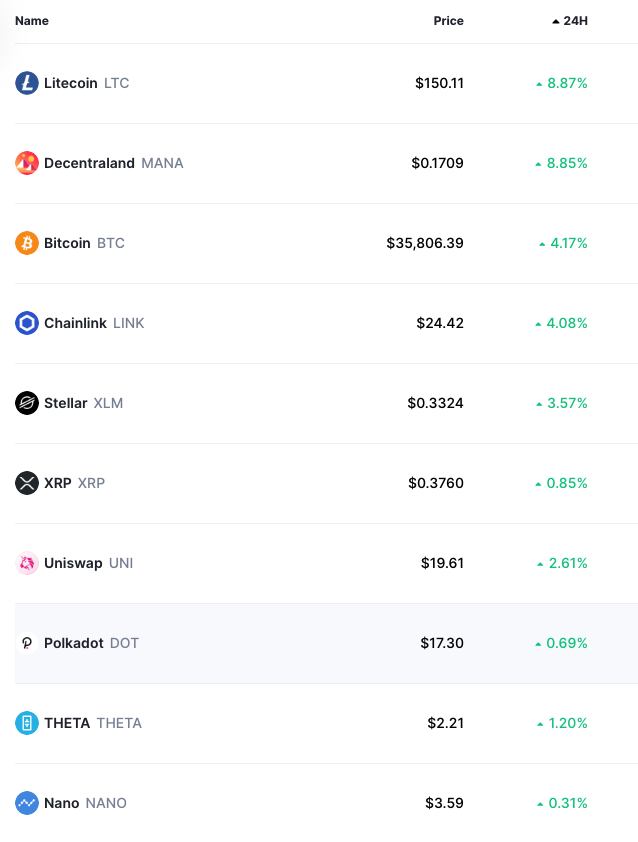This screenshot has width=638, height=842.
Task: Click the Chainlink hexagon logo icon
Action: tap(27, 323)
